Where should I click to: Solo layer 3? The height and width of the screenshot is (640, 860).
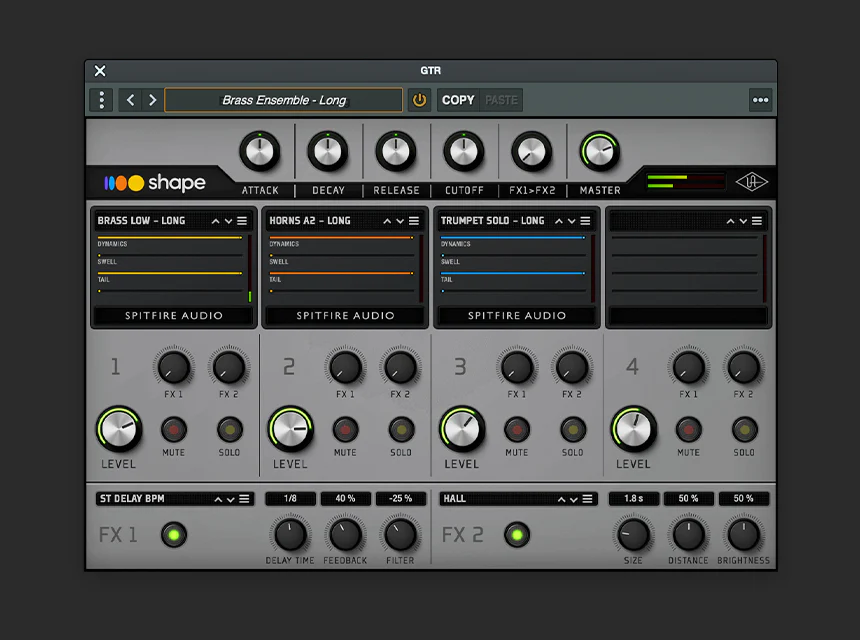573,430
